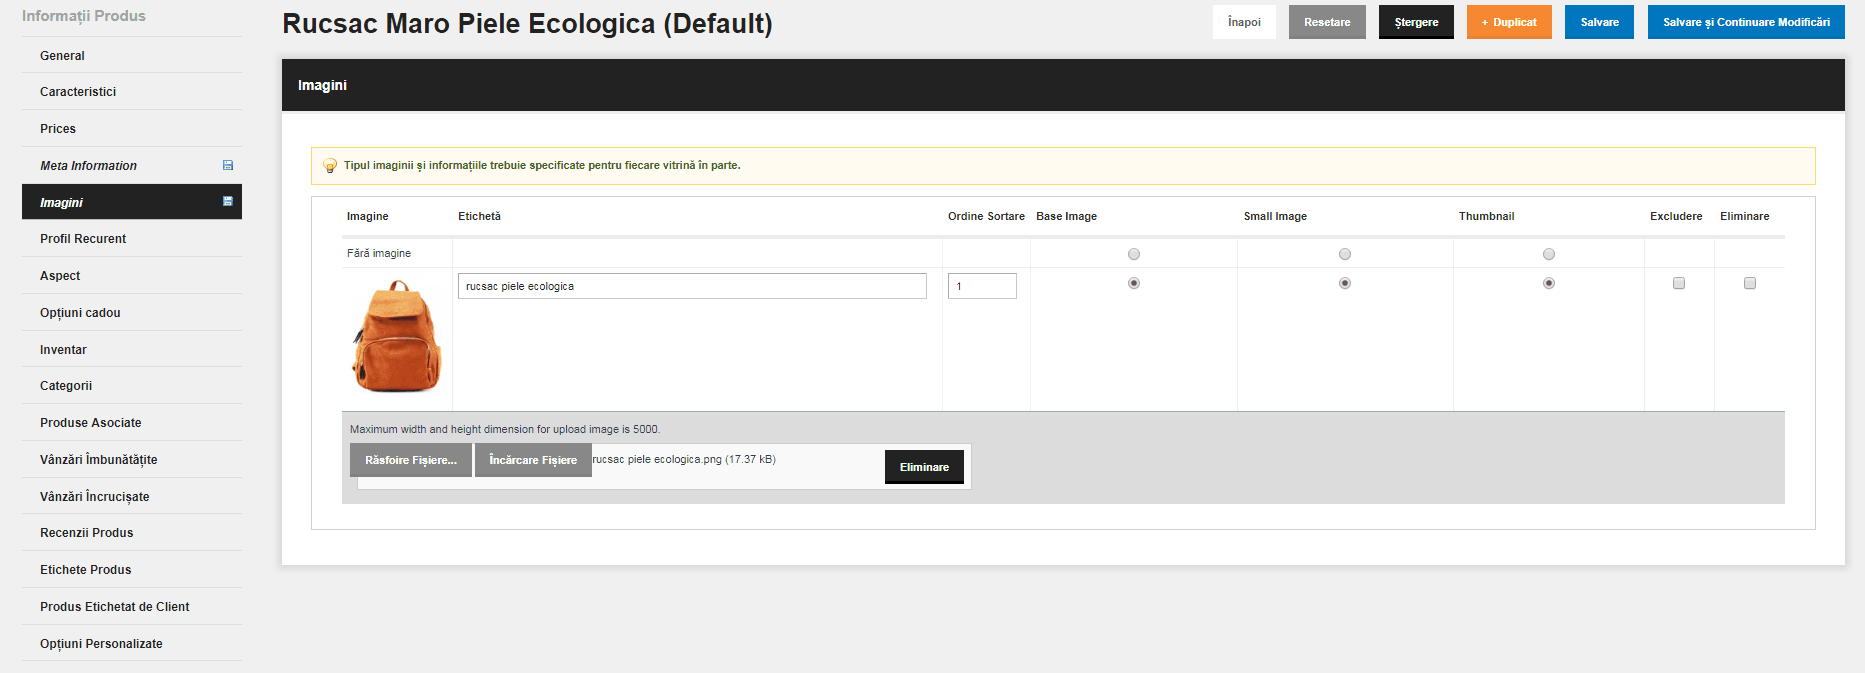Open Recenzii Produs tab
This screenshot has width=1865, height=673.
132,533
